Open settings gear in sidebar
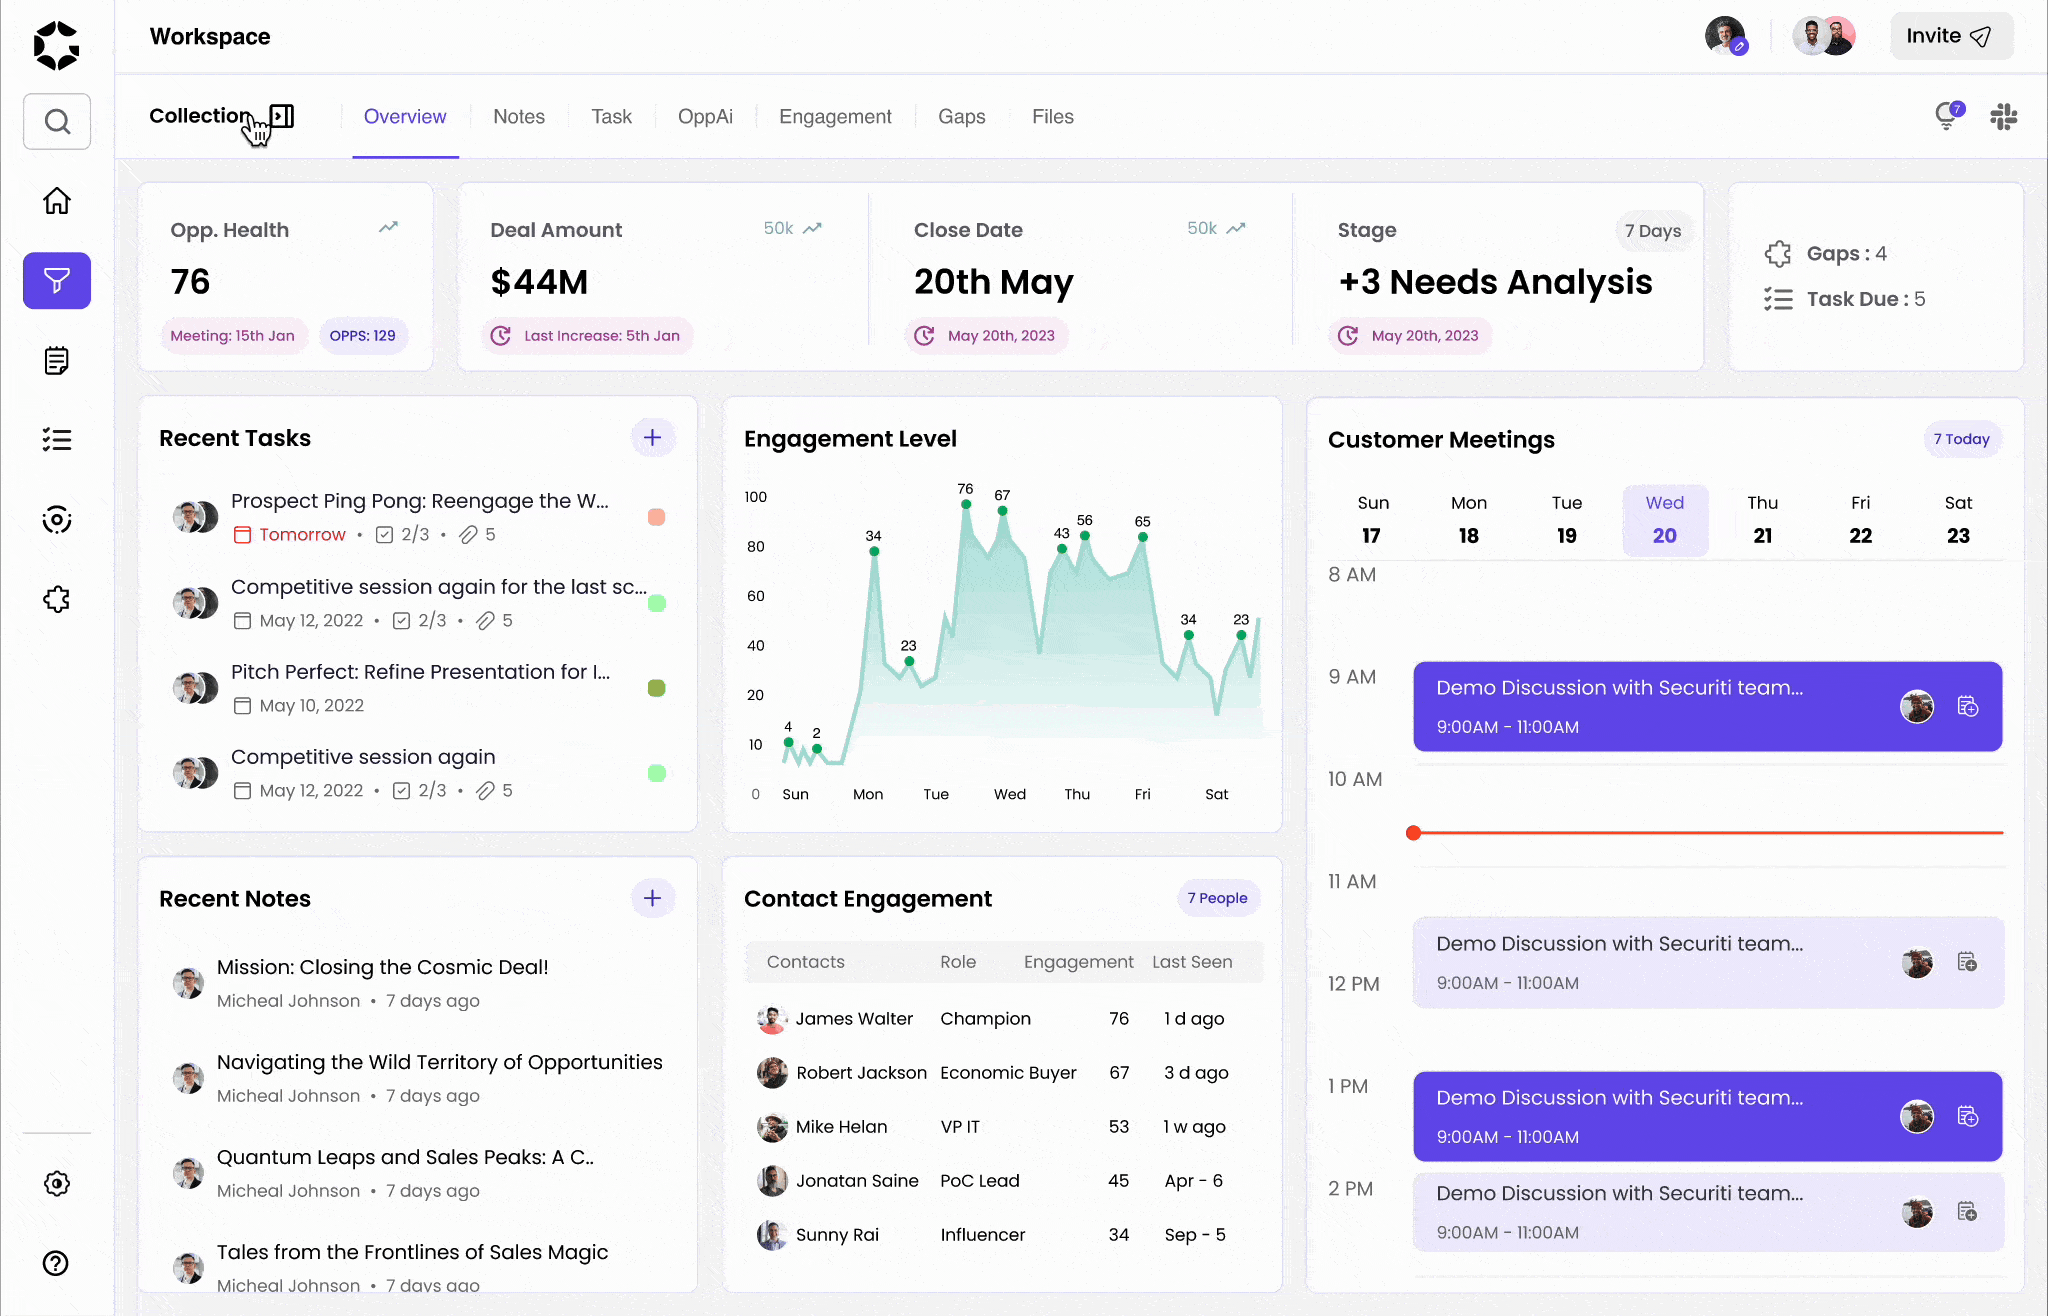Viewport: 2048px width, 1316px height. point(57,1184)
